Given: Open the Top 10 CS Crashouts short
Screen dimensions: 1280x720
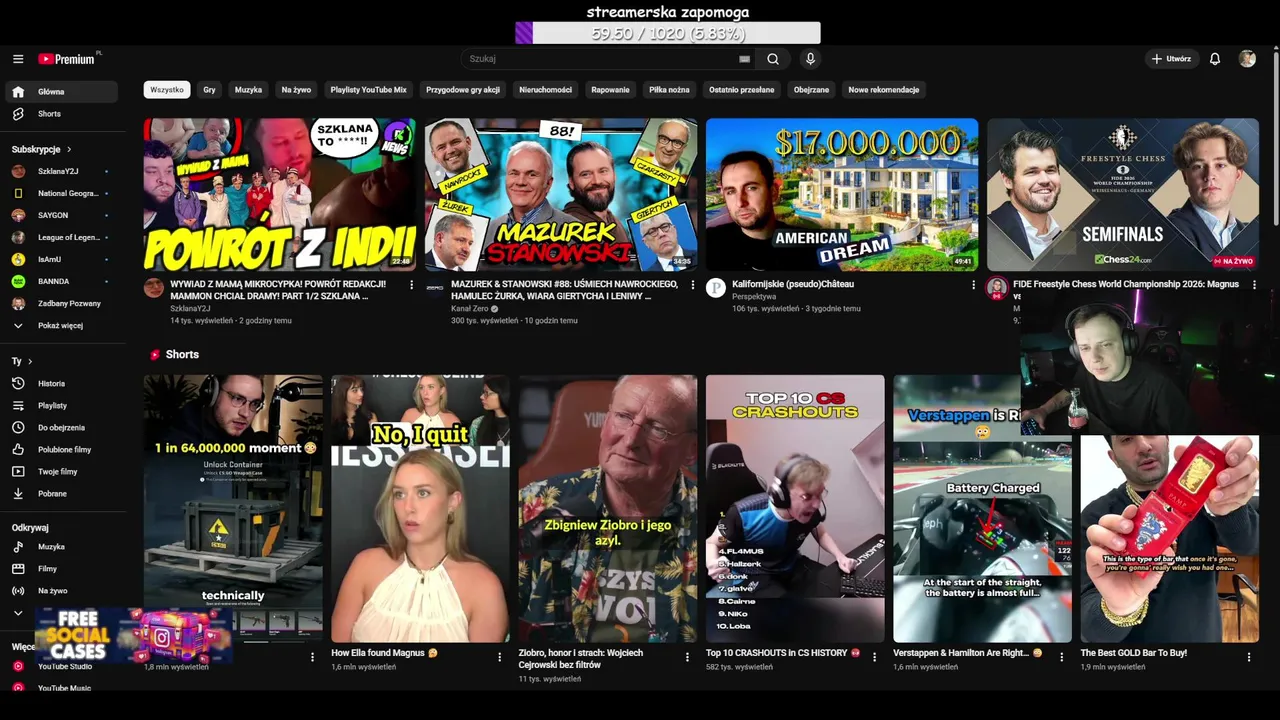Looking at the screenshot, I should coord(795,508).
